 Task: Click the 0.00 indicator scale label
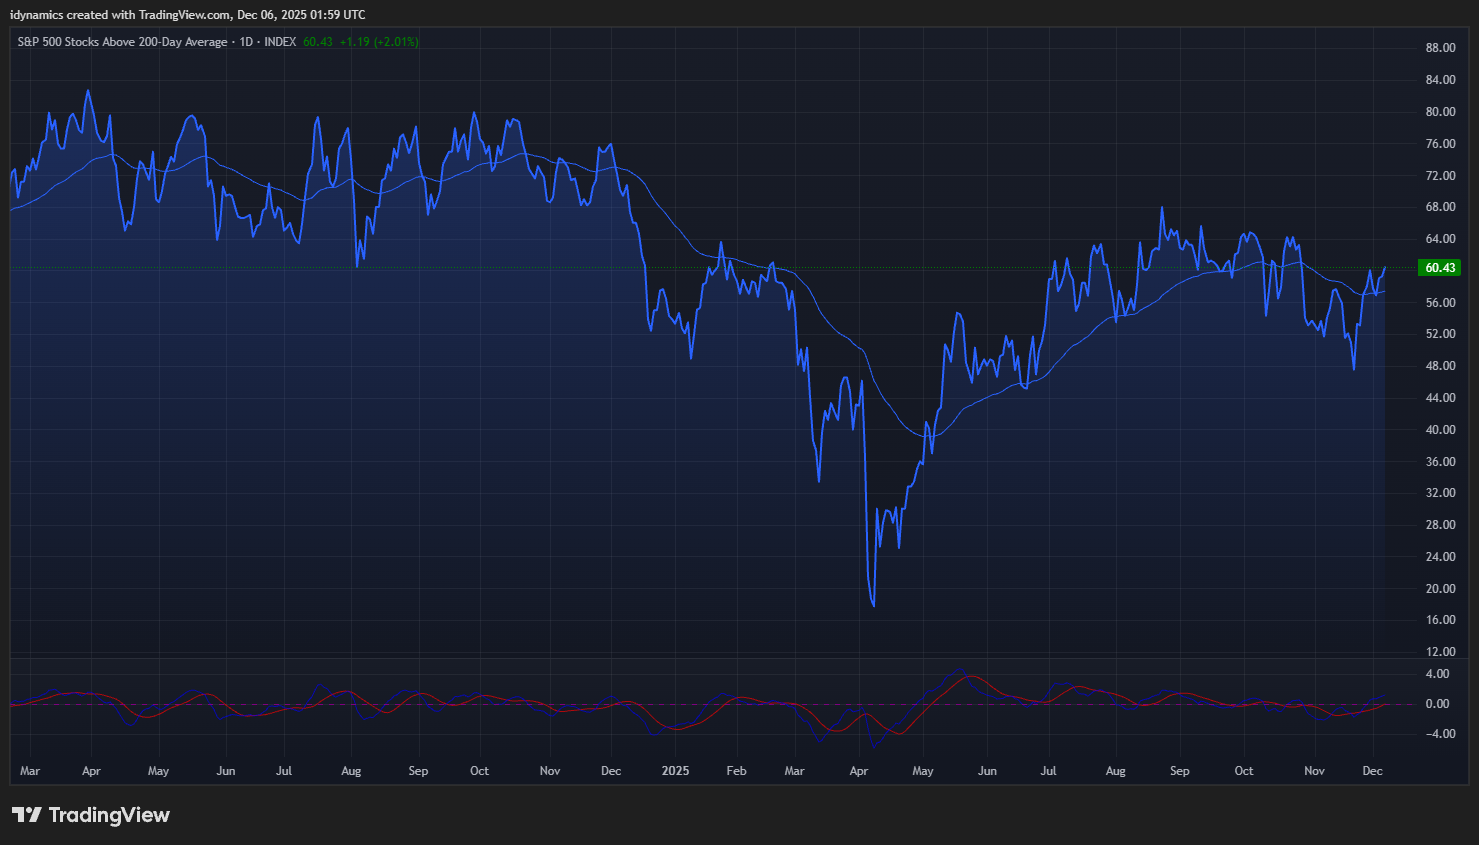click(x=1437, y=704)
